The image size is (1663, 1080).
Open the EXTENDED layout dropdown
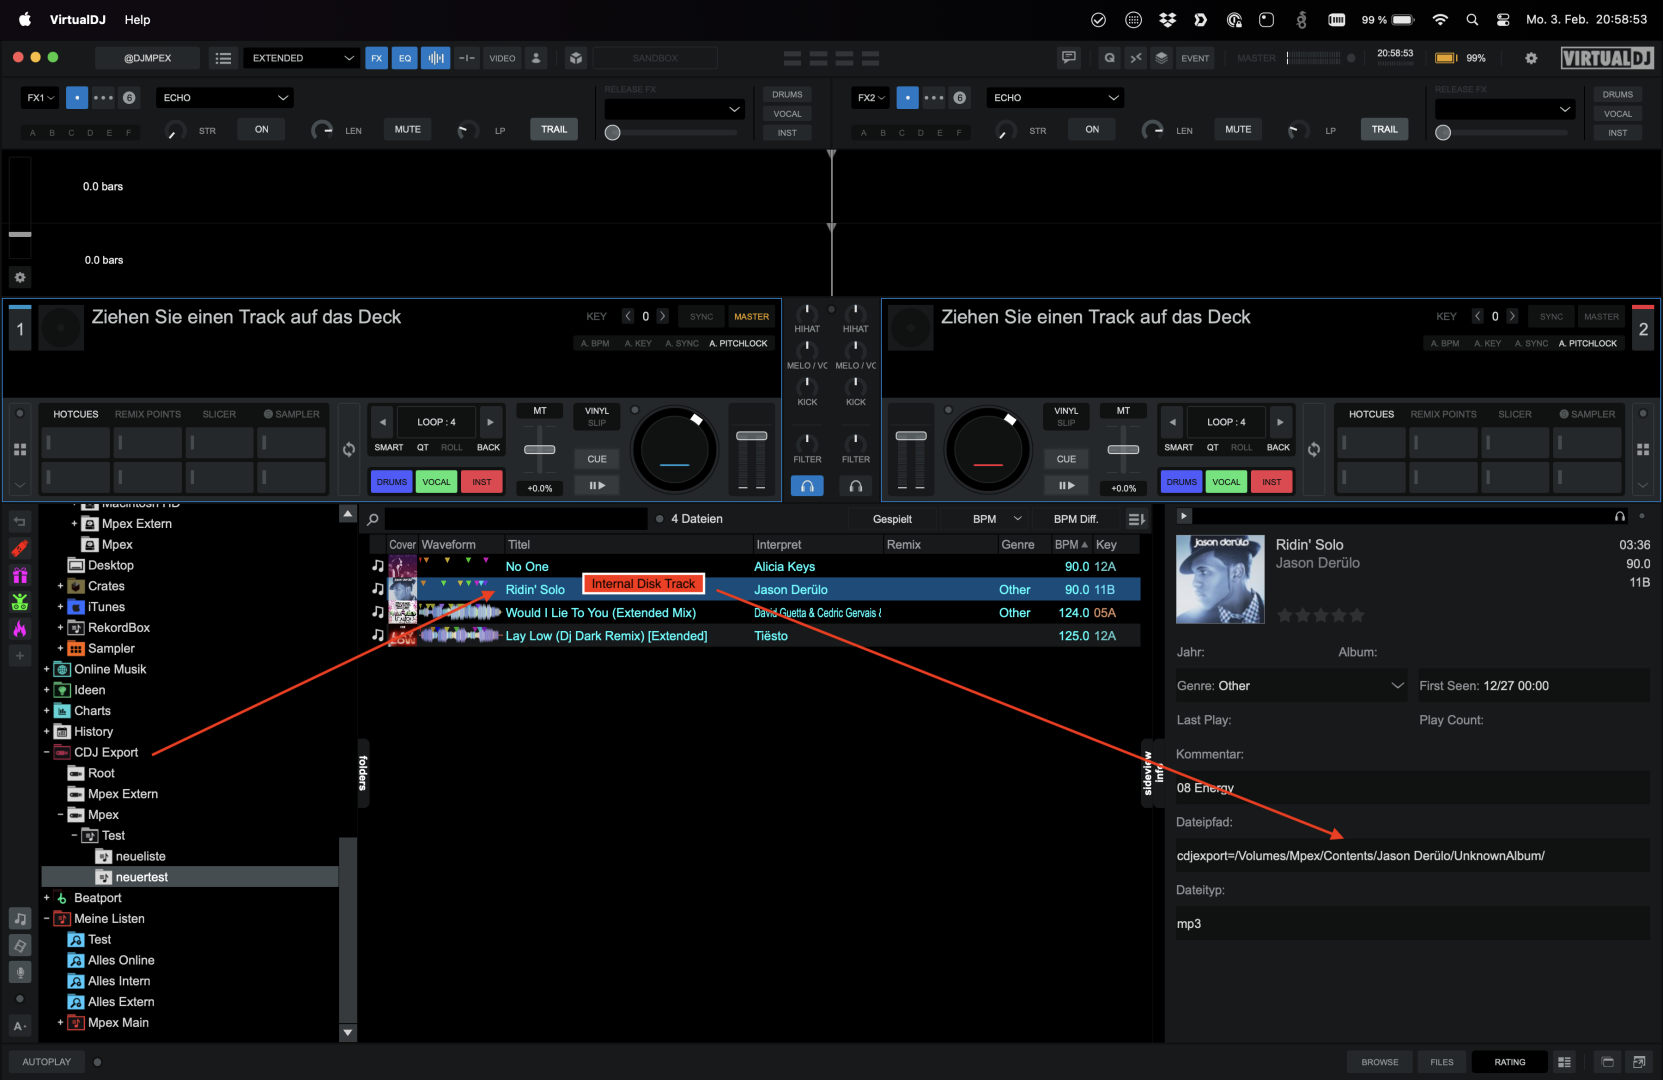[301, 58]
